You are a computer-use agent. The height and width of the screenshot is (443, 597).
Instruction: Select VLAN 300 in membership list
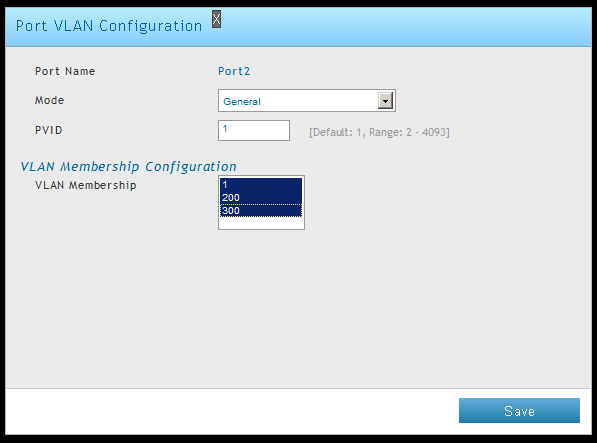click(x=261, y=210)
